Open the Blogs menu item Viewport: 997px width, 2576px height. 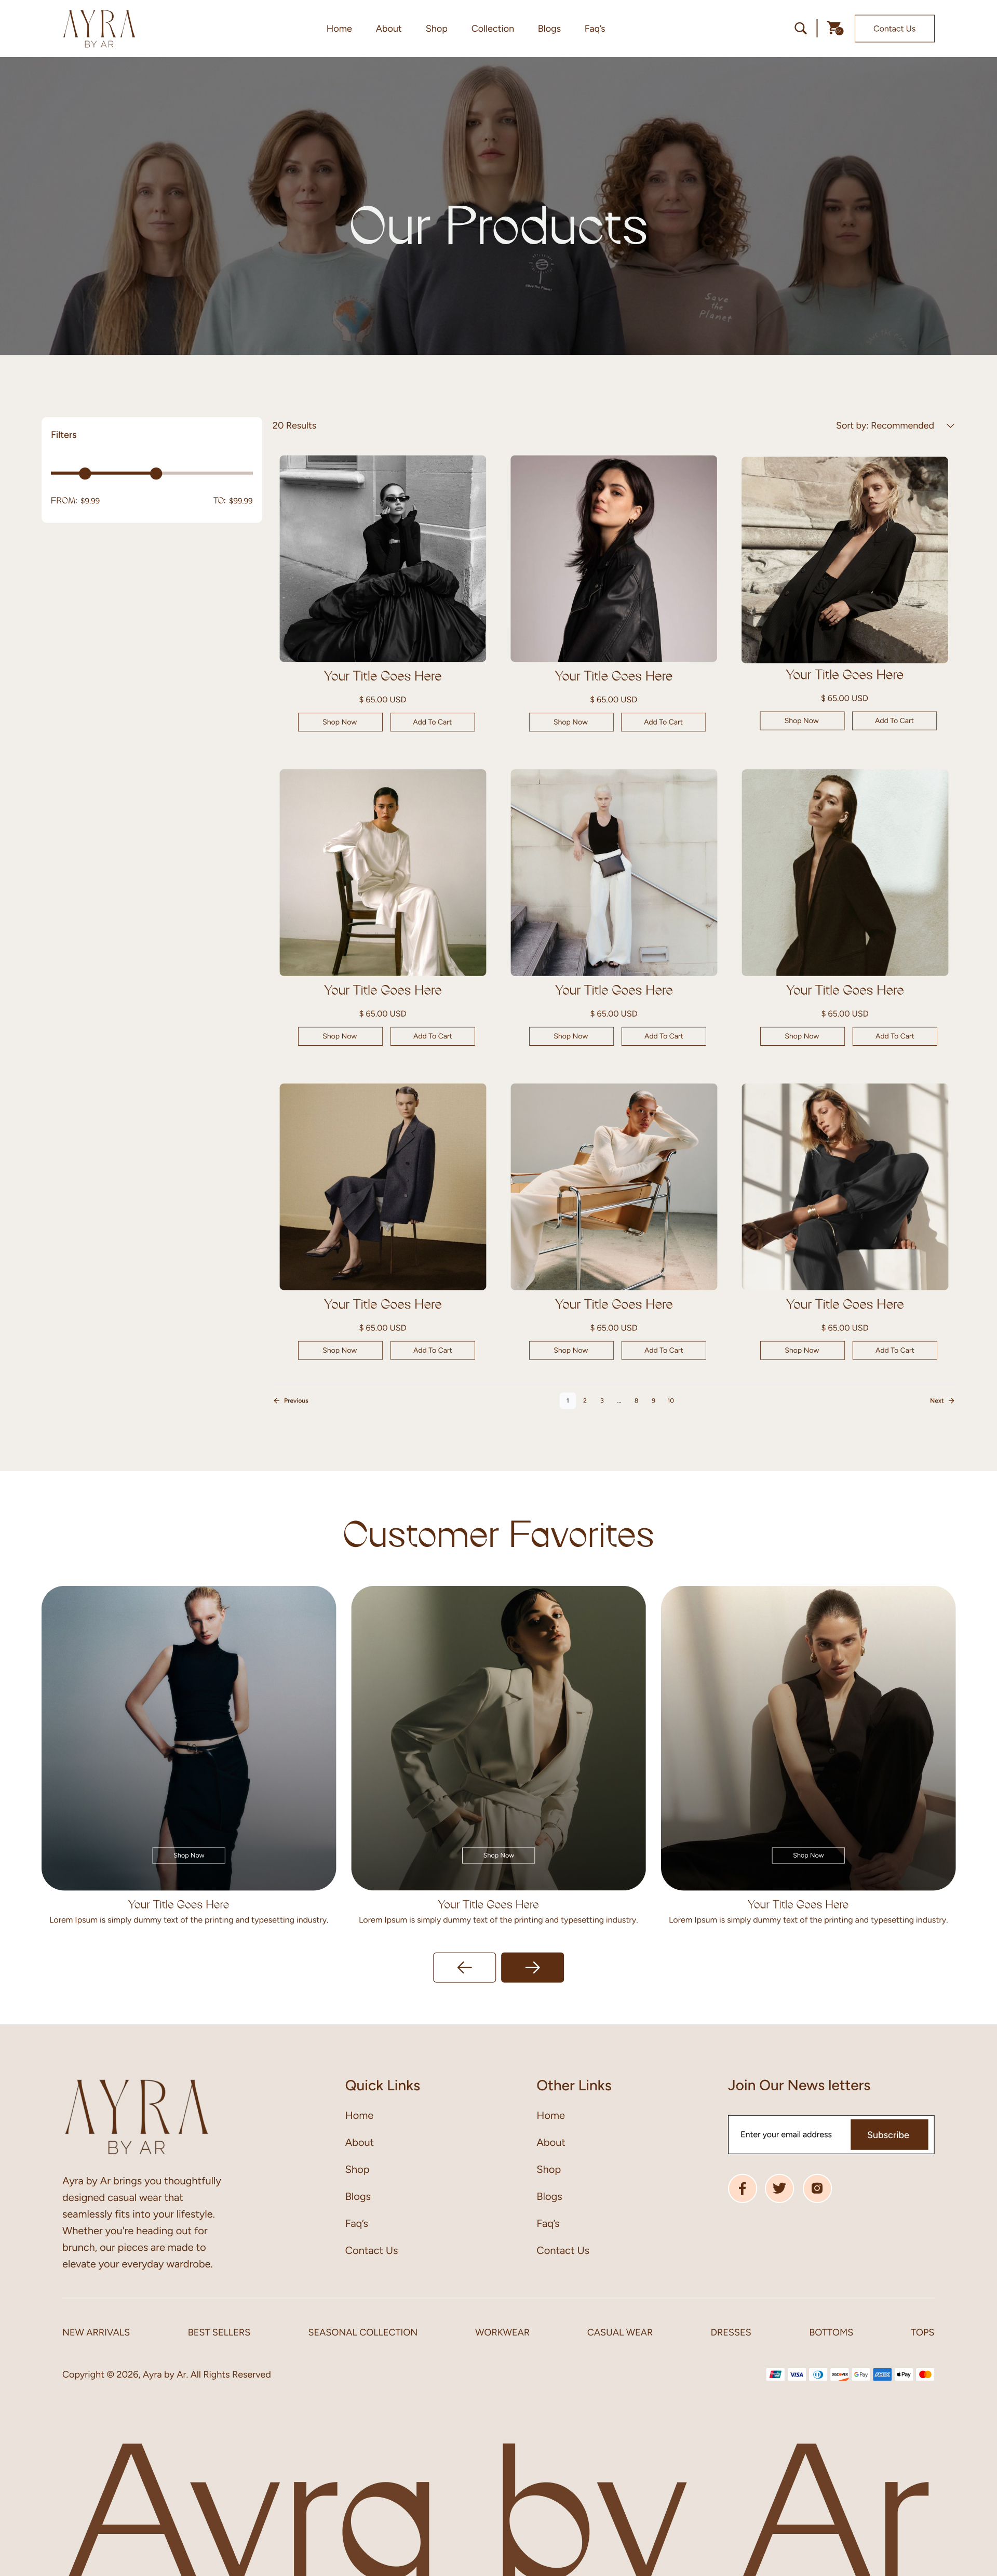coord(549,29)
